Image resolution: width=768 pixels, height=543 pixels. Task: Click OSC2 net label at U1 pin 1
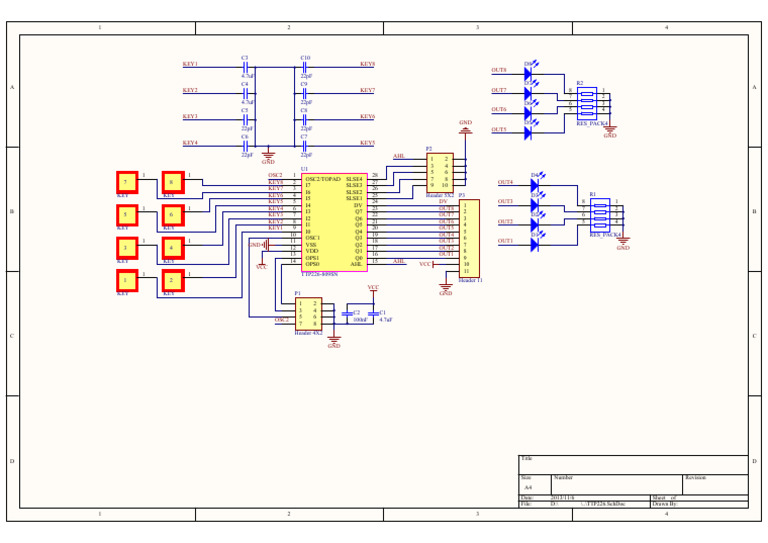coord(275,175)
